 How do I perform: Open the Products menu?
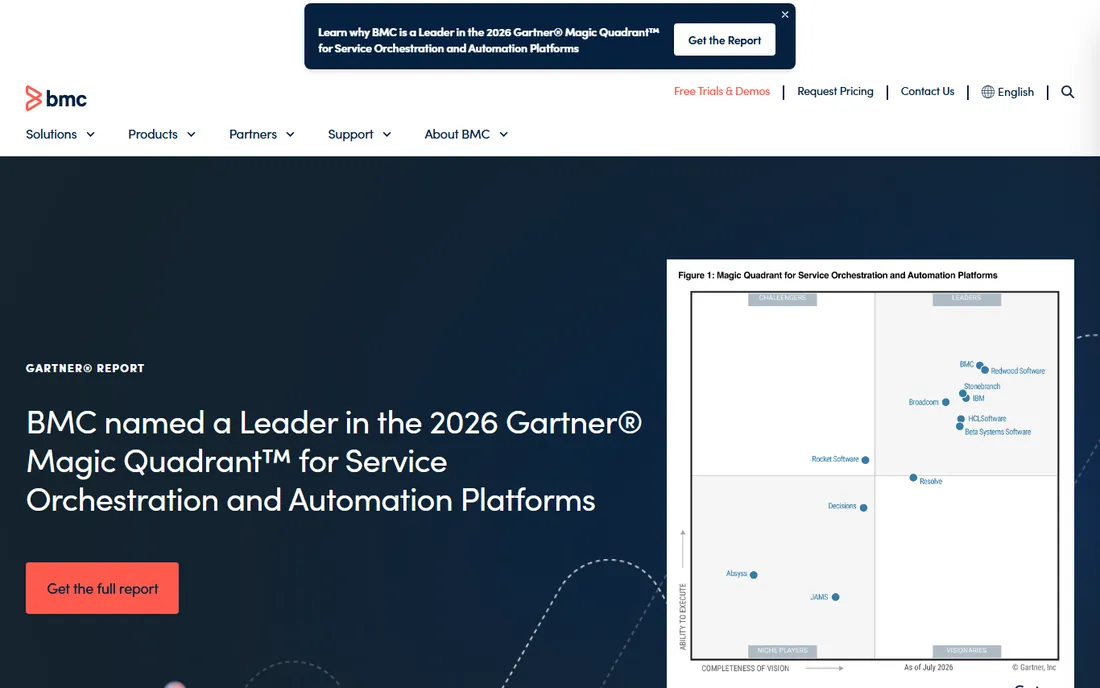(152, 134)
